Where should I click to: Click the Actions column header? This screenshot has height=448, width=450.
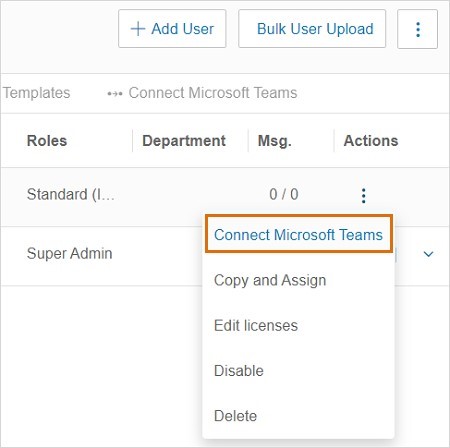pyautogui.click(x=371, y=141)
